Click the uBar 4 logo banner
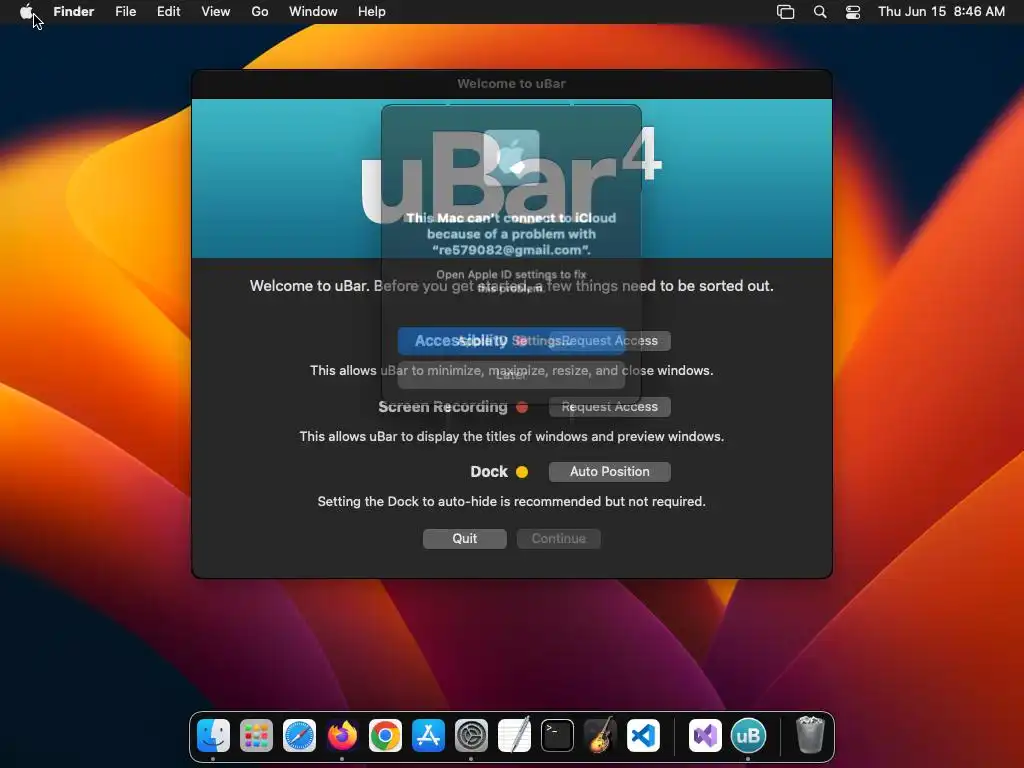The image size is (1024, 768). pyautogui.click(x=511, y=178)
